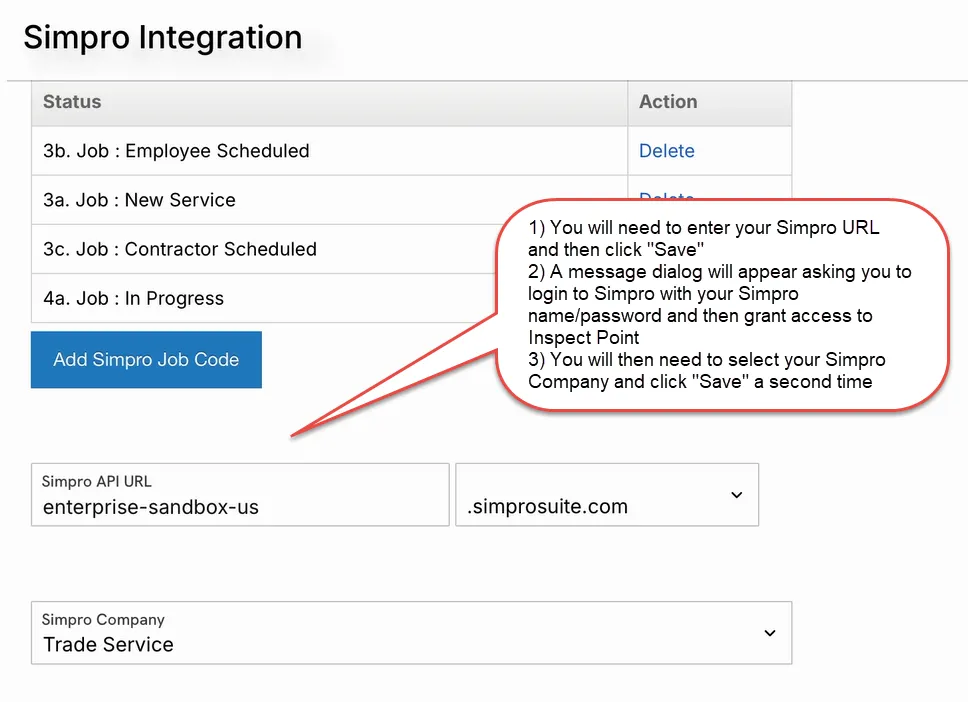The image size is (968, 702).
Task: Click Delete next to Contractor Scheduled
Action: 666,248
